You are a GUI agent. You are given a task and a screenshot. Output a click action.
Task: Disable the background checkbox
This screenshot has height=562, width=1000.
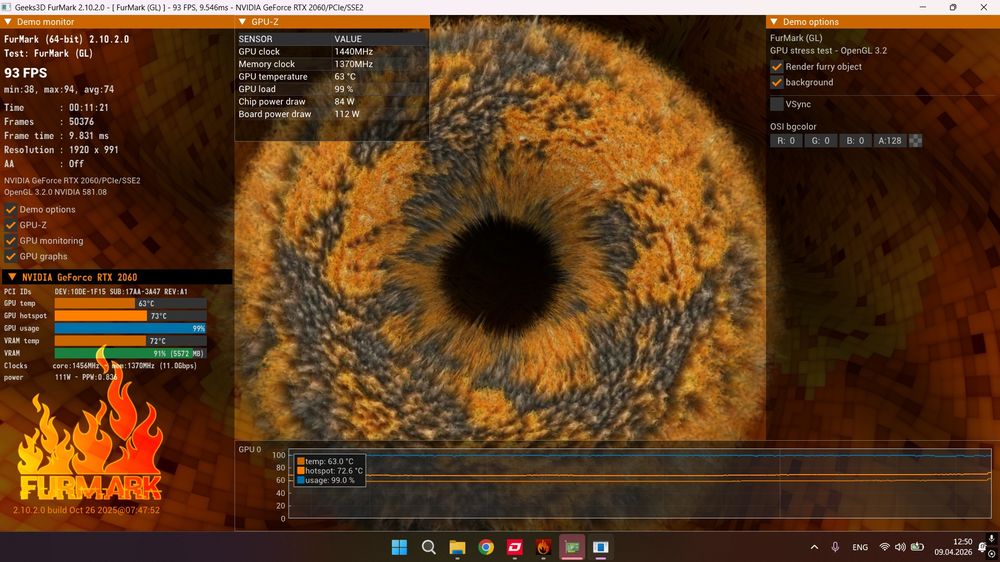[776, 82]
